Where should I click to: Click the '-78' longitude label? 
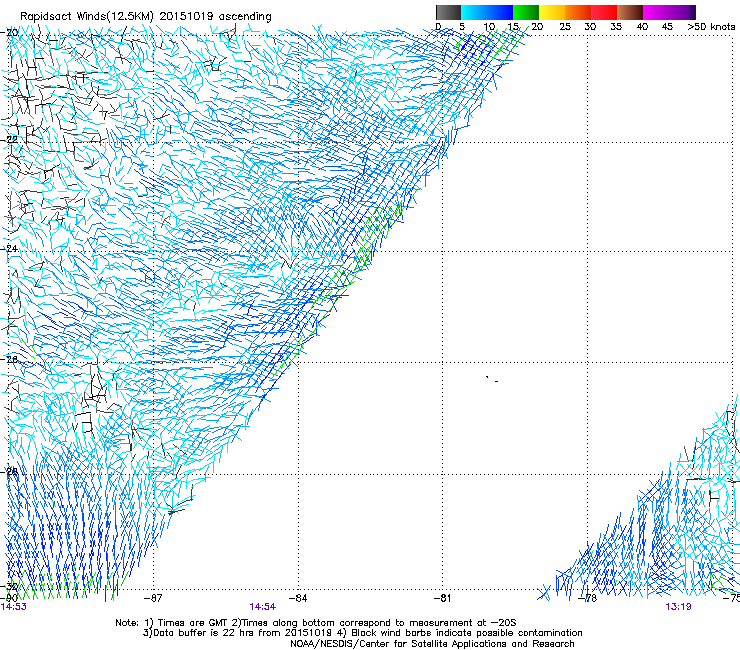(x=588, y=599)
